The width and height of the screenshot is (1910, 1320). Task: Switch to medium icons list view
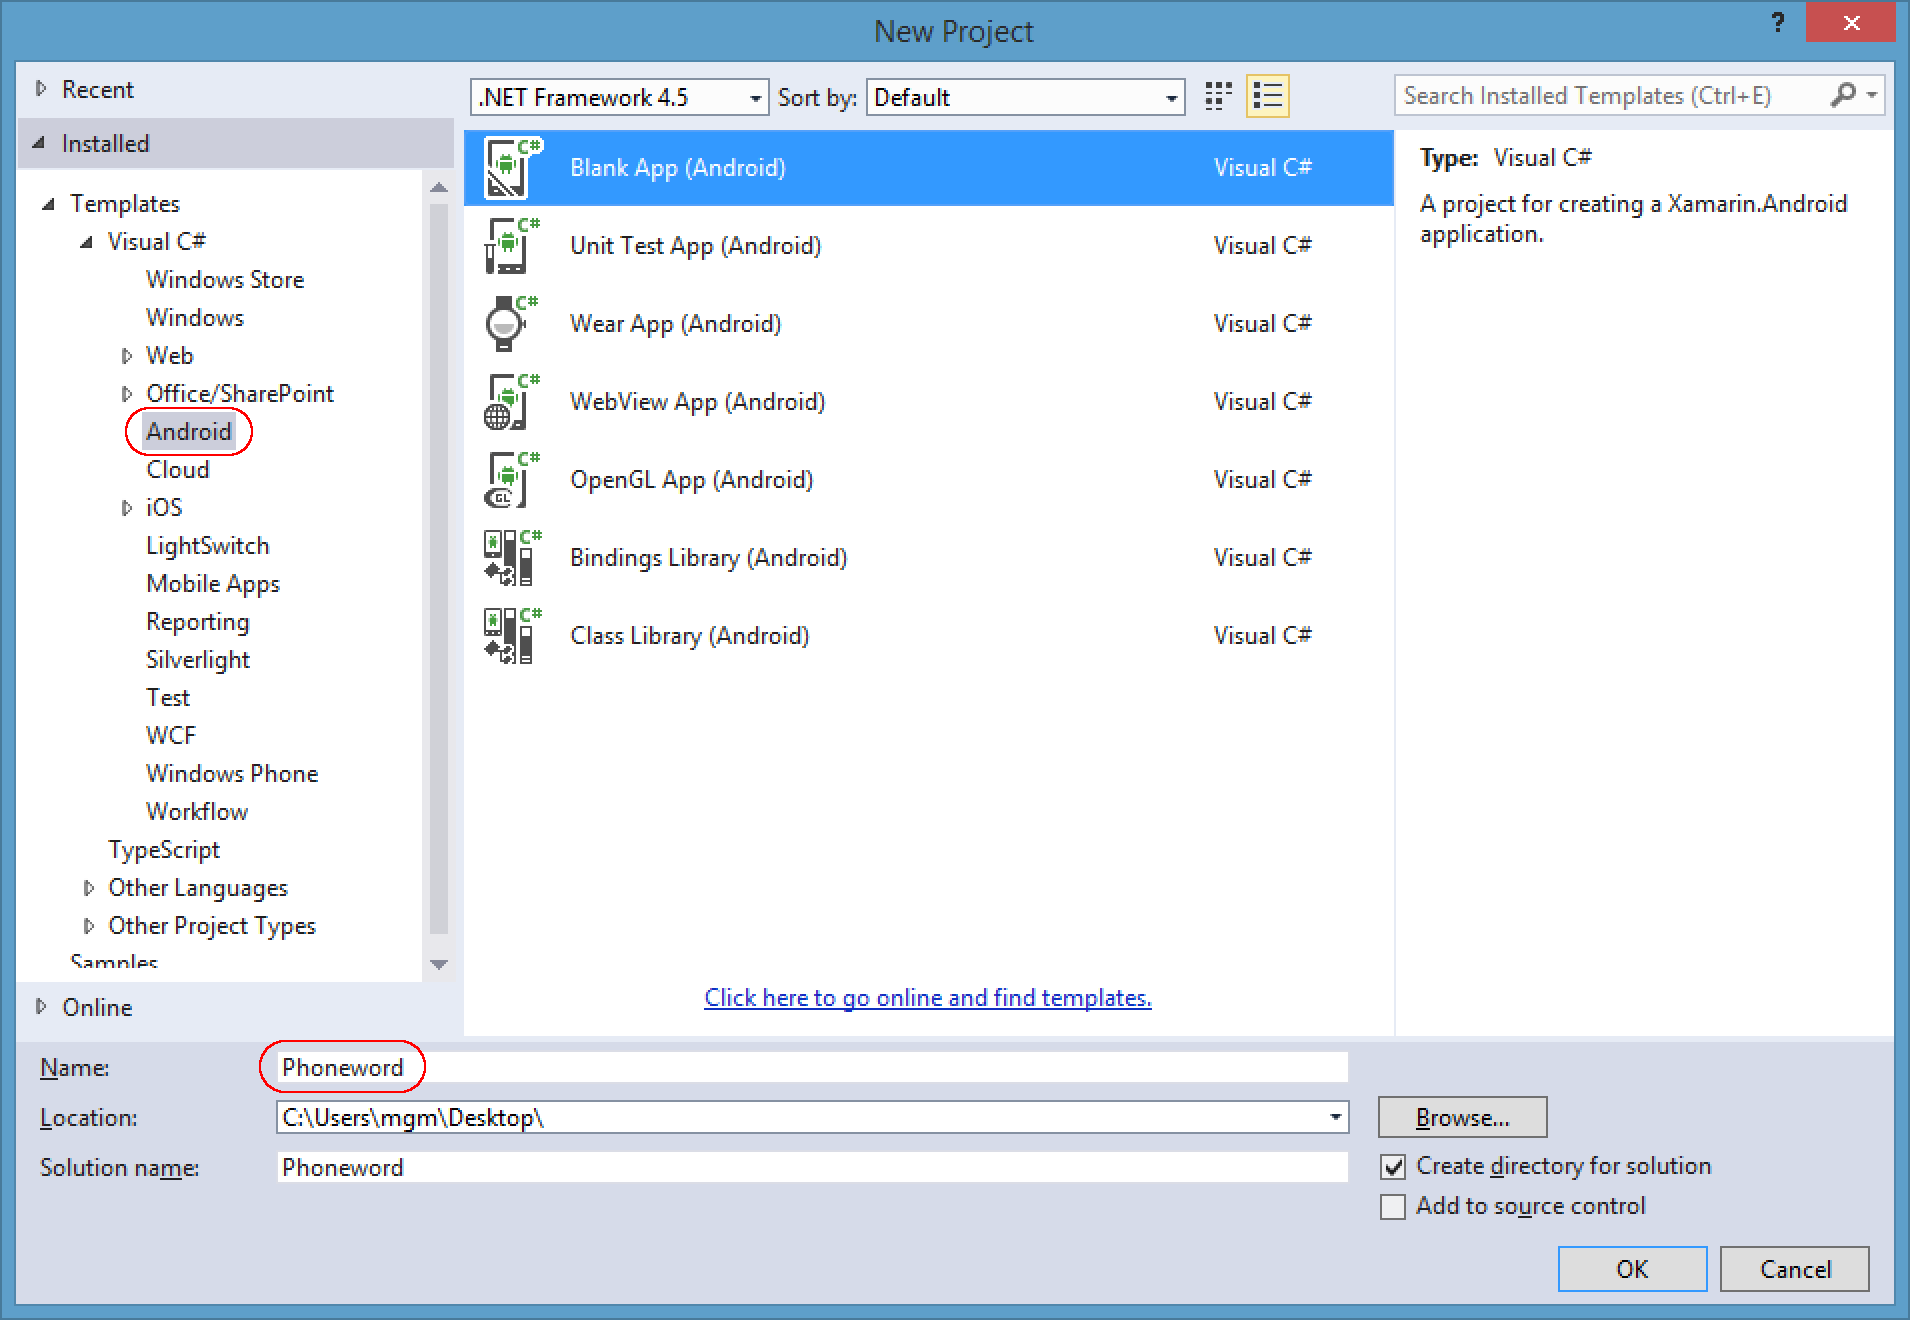coord(1267,97)
